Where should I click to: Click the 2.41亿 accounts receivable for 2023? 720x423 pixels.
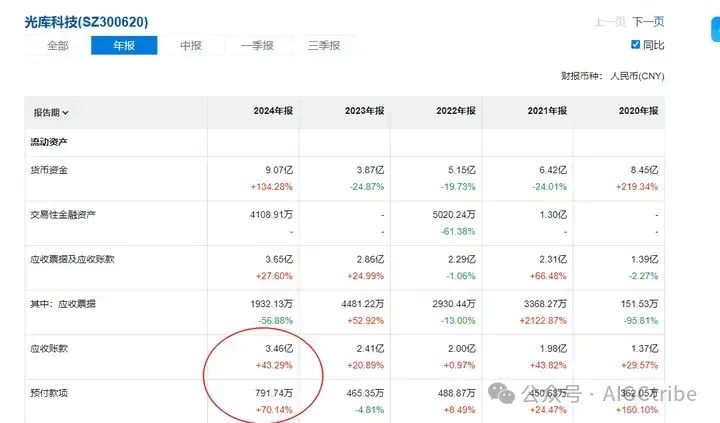370,348
